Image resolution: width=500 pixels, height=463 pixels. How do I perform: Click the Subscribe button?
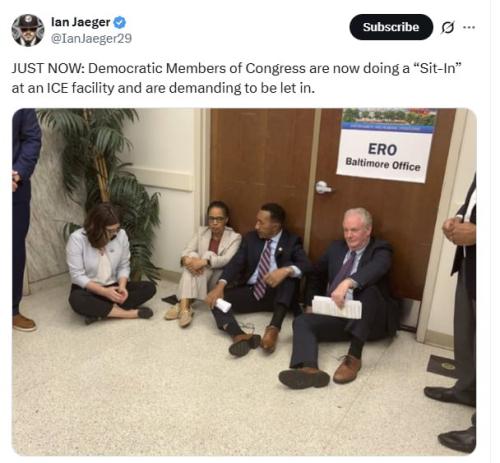(391, 27)
